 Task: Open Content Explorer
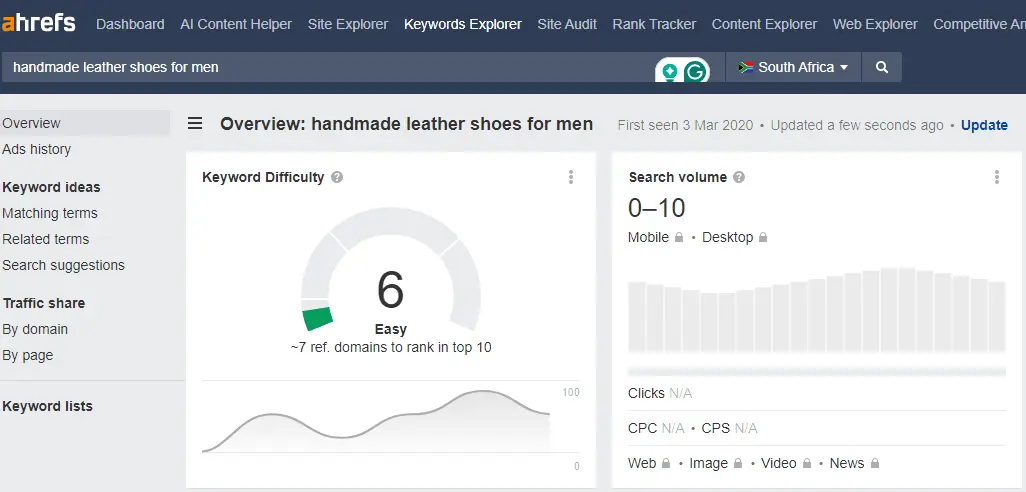click(764, 24)
